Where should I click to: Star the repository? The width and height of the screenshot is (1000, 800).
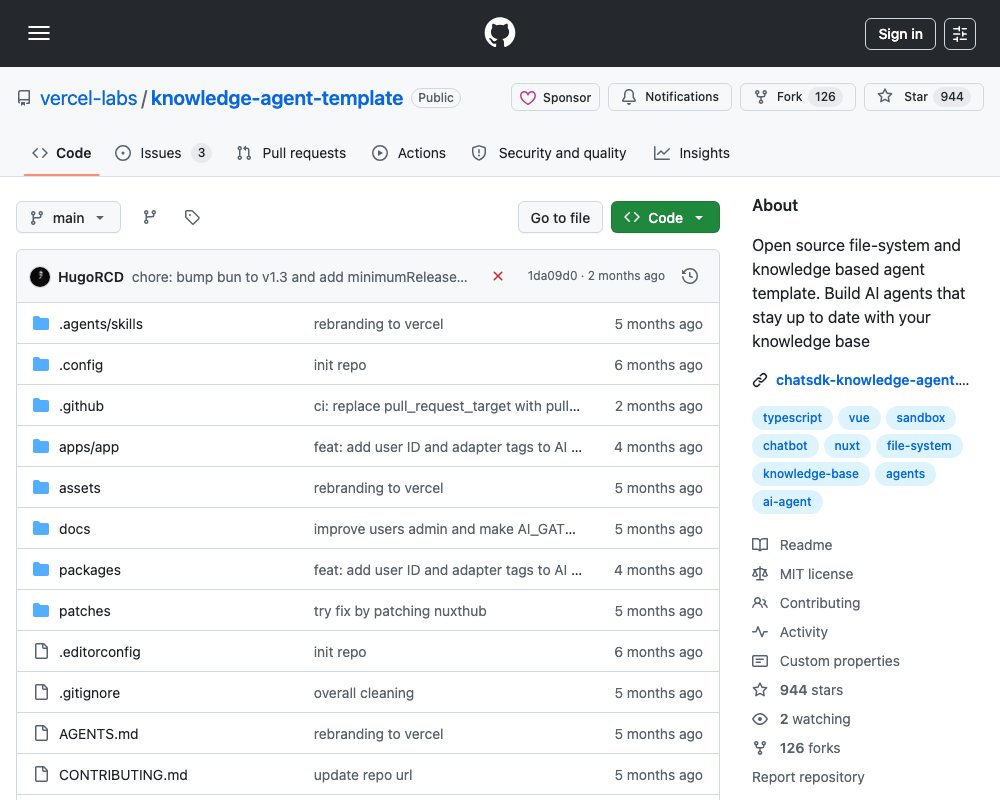pos(923,97)
